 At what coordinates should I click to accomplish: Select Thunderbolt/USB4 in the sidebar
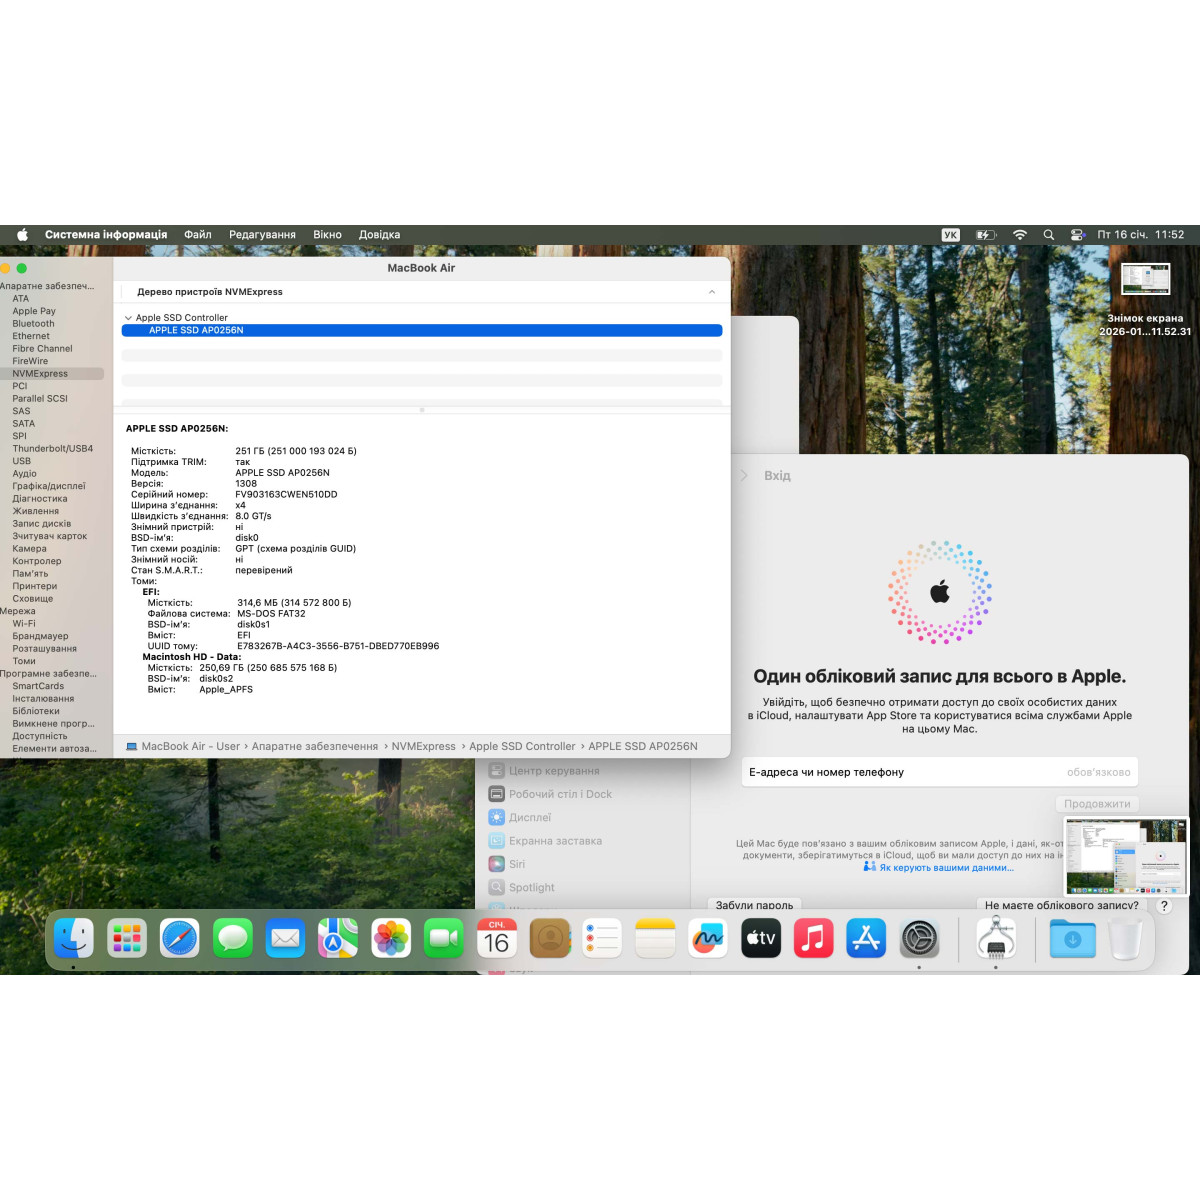coord(52,449)
